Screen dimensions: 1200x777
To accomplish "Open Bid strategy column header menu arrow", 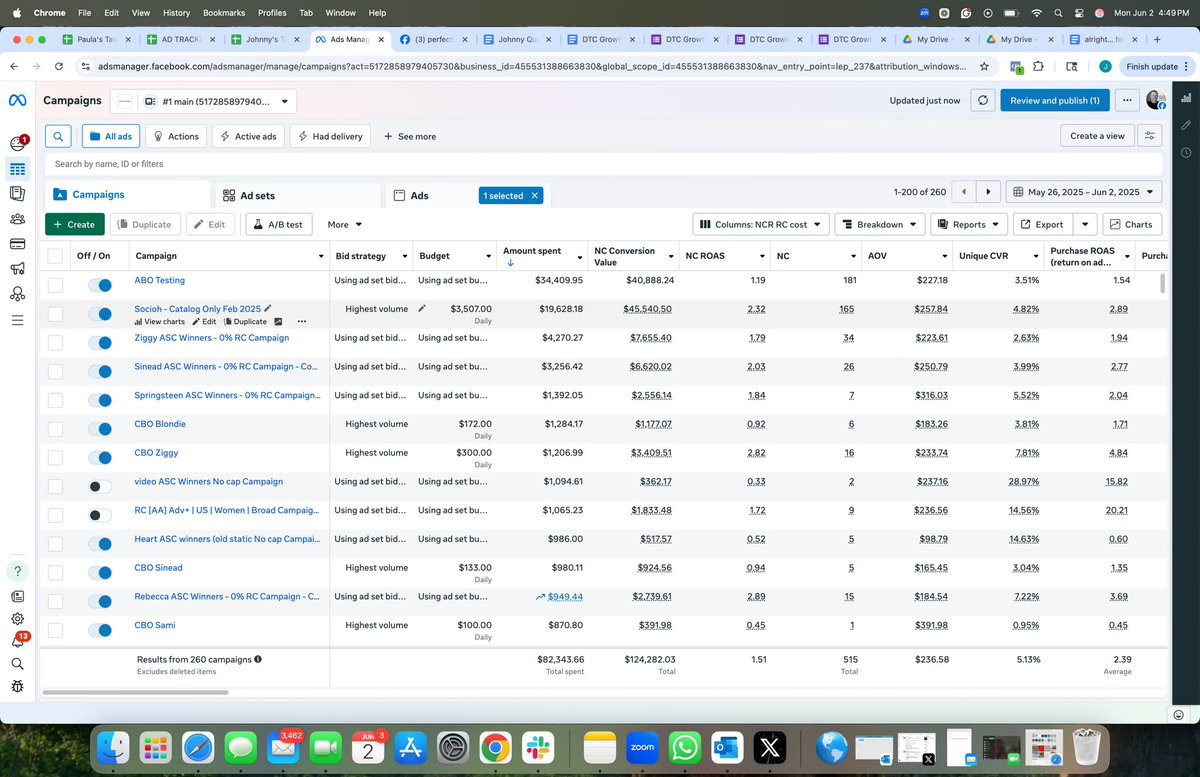I will point(404,256).
